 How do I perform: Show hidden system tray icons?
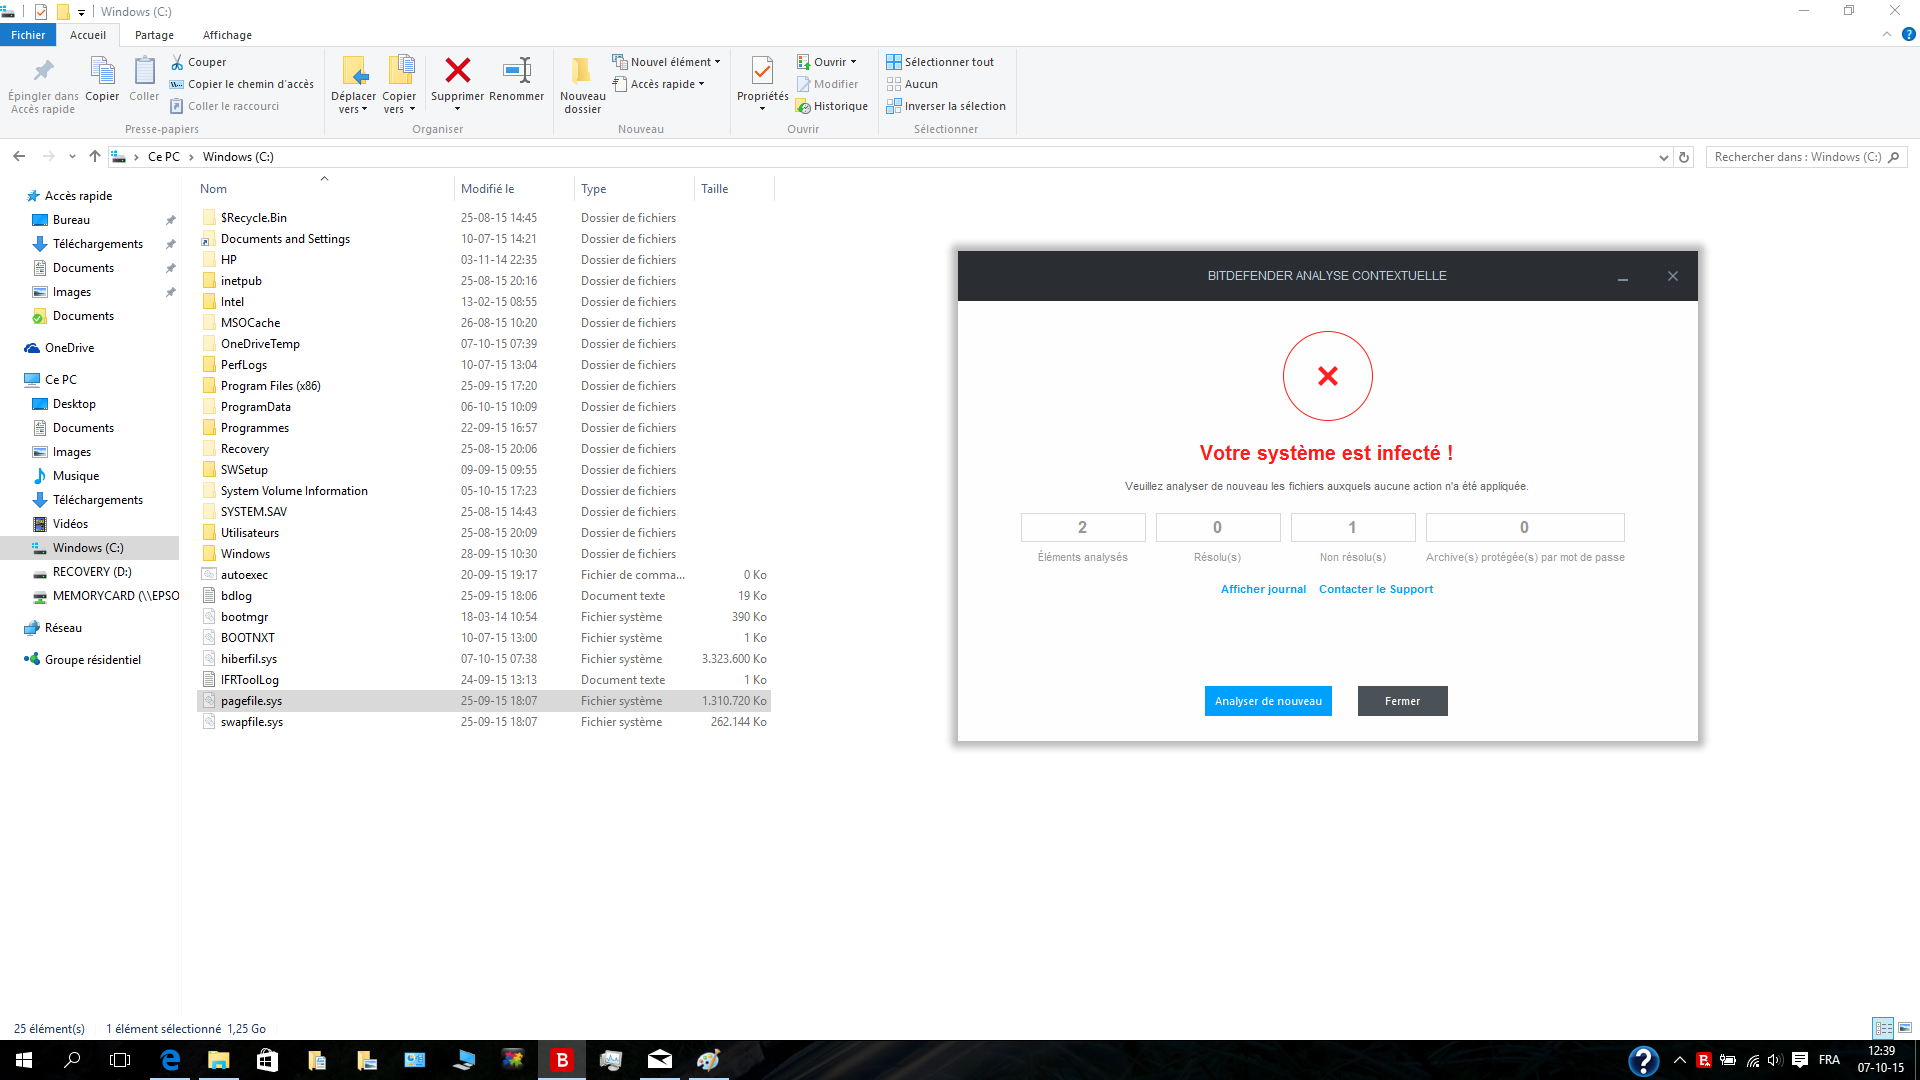(x=1680, y=1060)
